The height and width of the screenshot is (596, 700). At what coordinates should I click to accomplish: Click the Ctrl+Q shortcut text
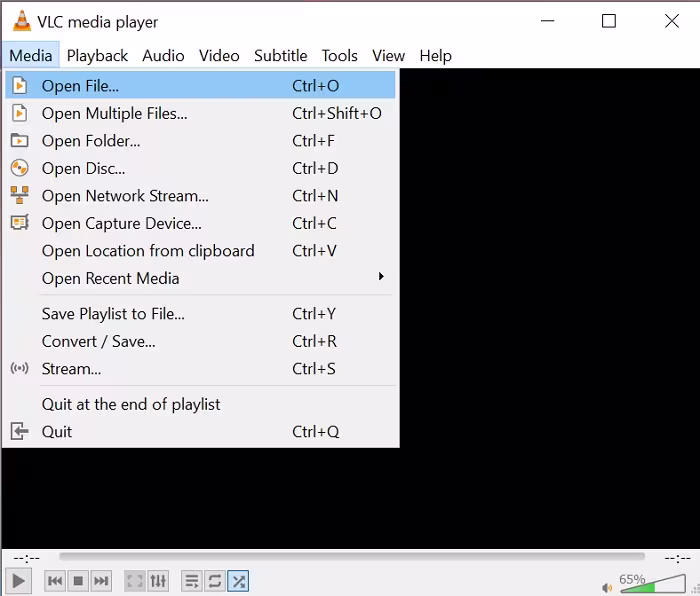tap(316, 432)
